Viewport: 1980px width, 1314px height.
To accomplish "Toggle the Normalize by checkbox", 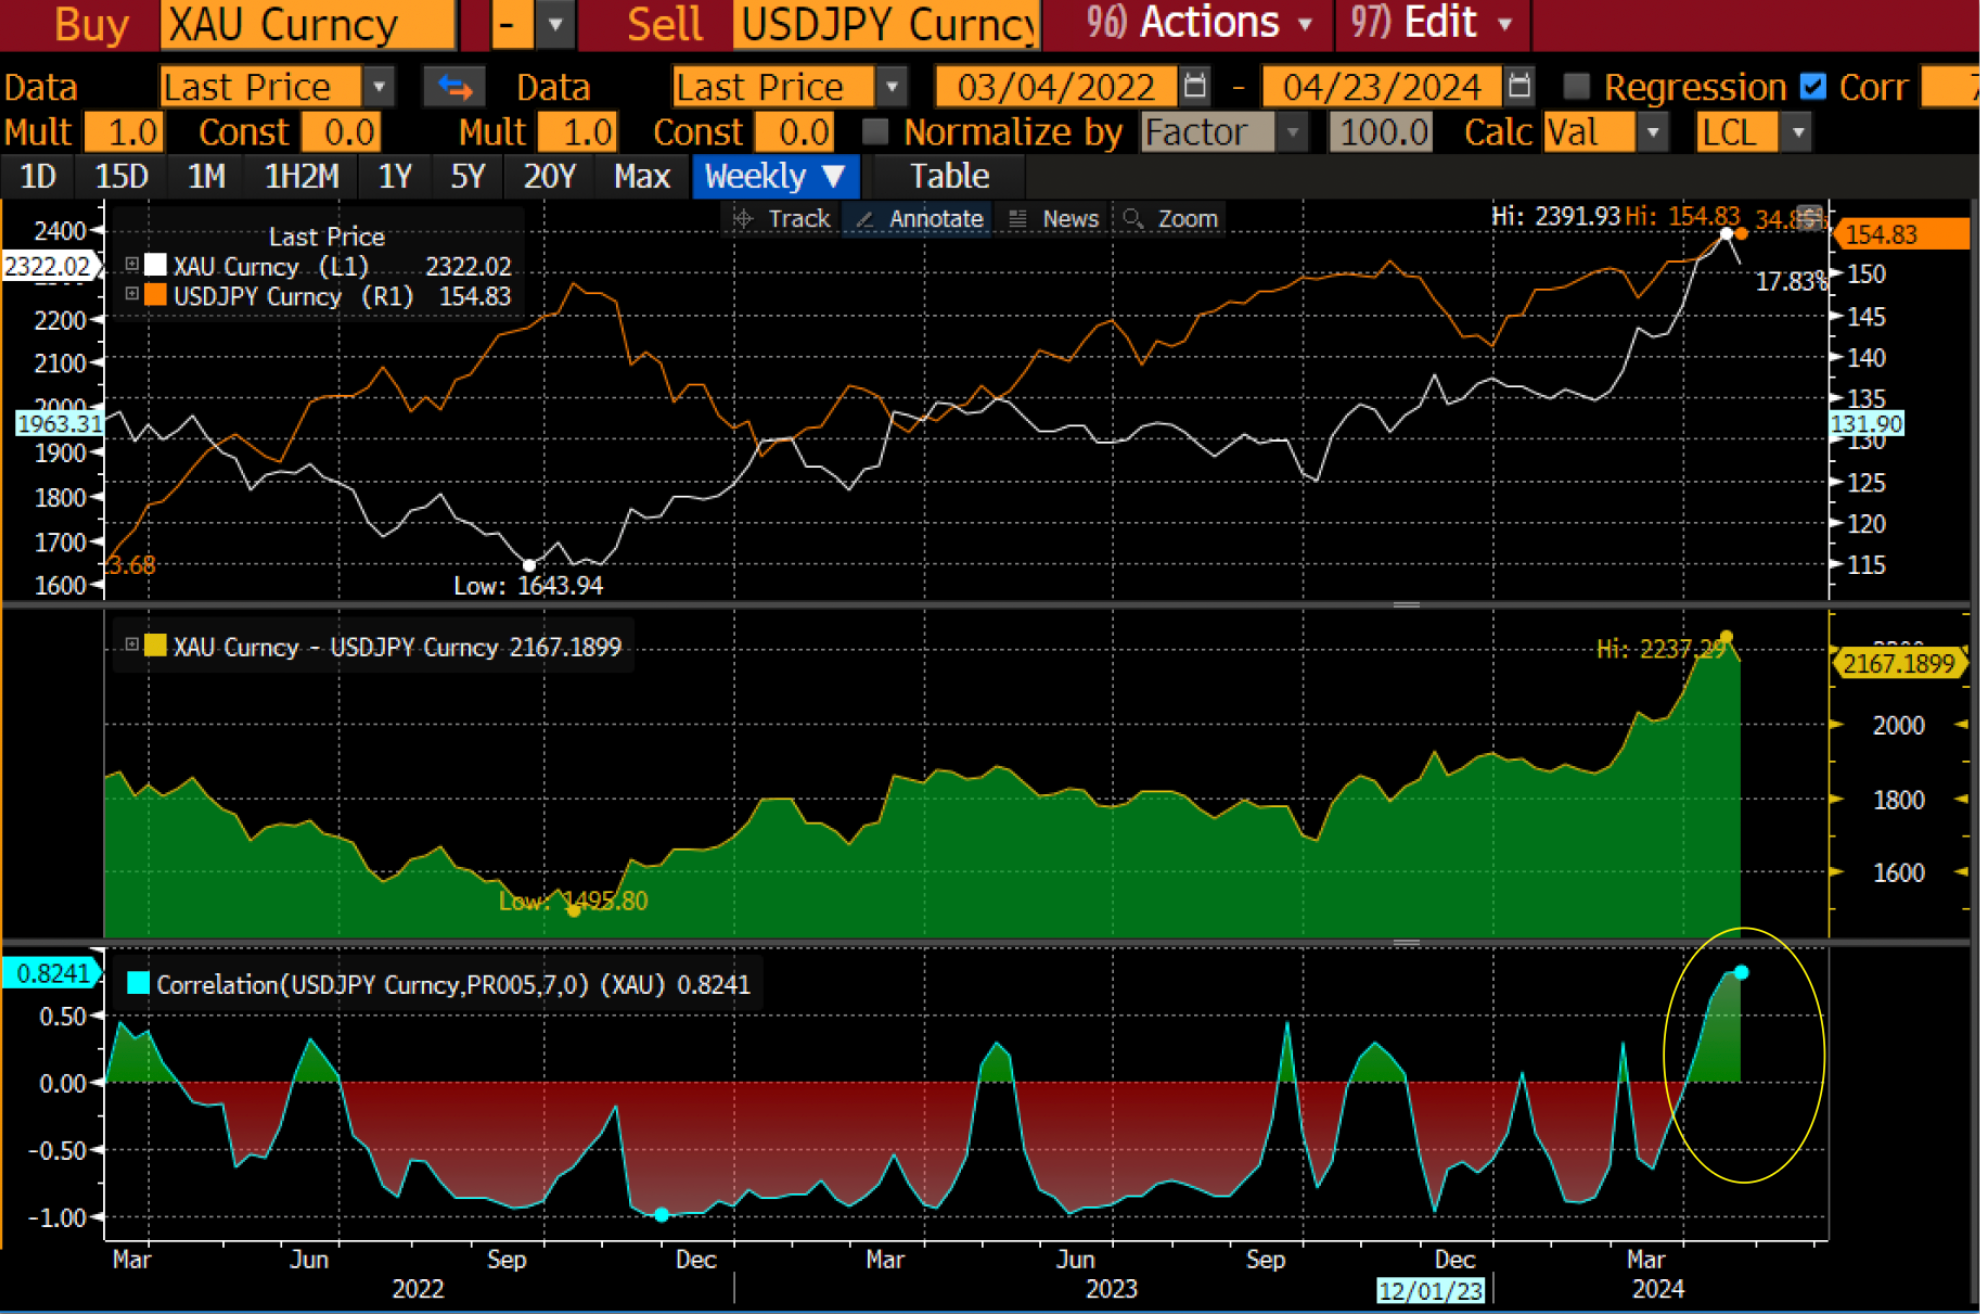I will 875,132.
